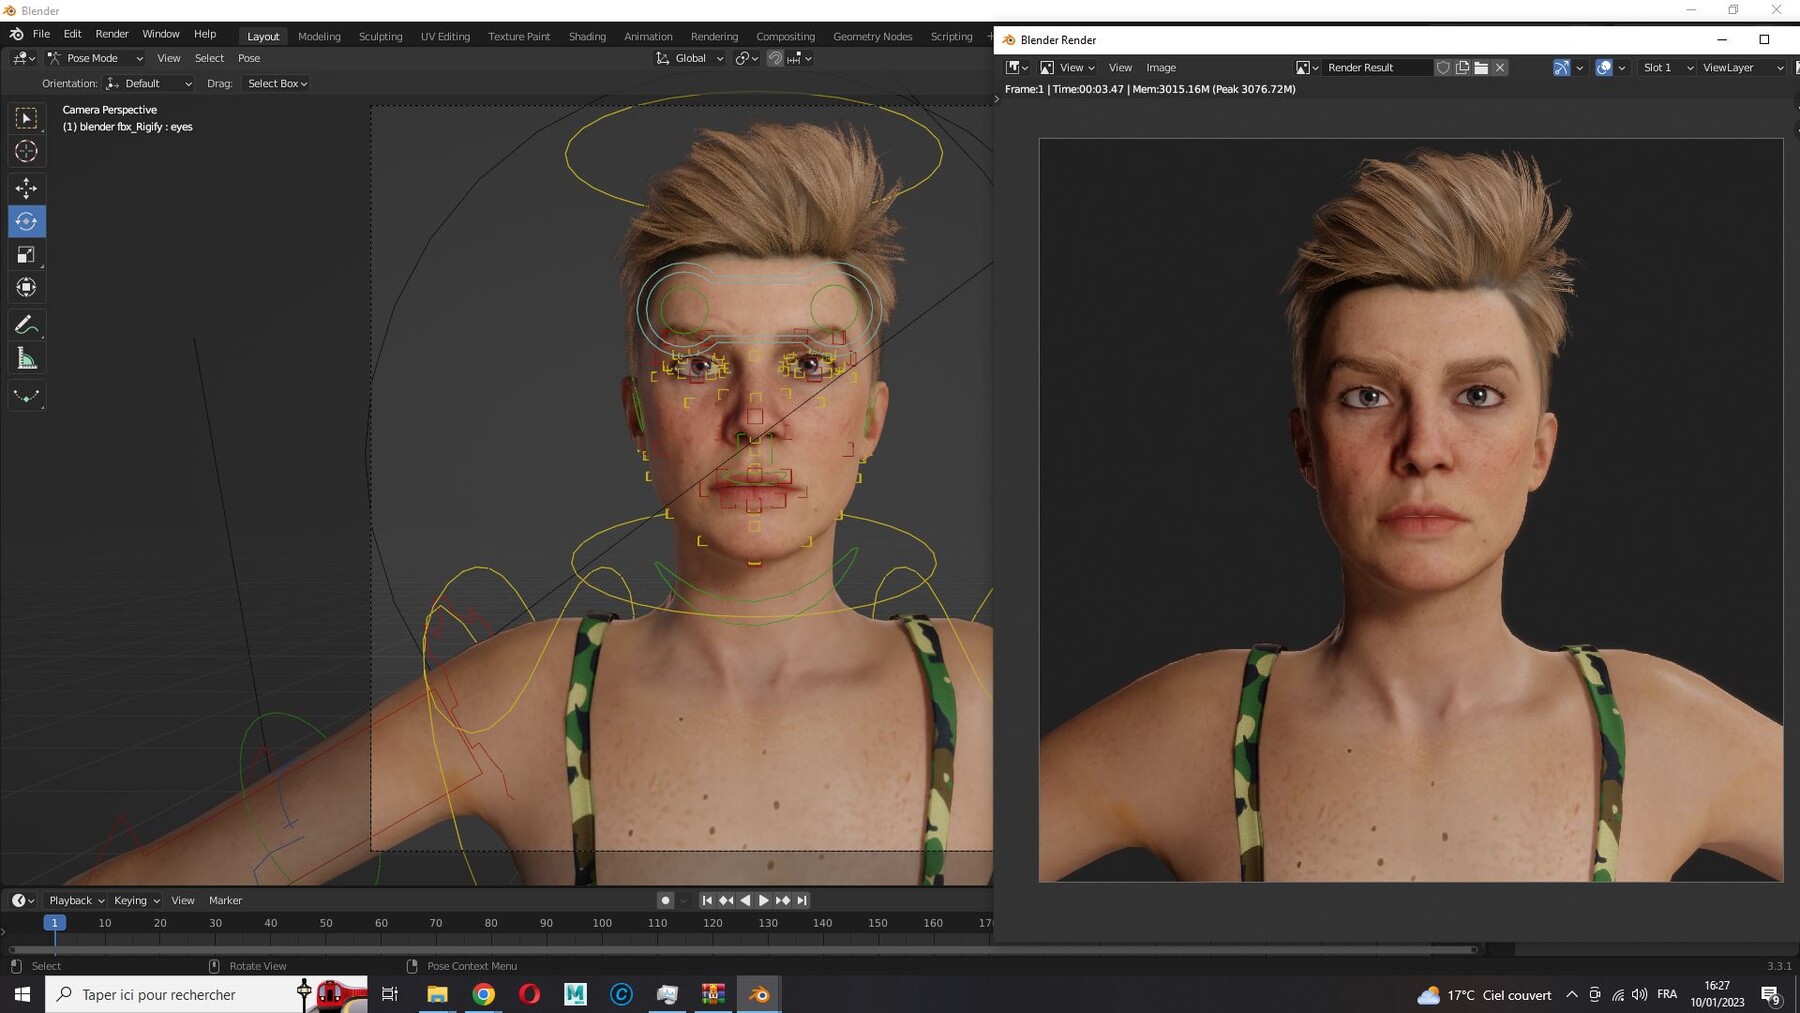Select the Select Box tool in left toolbar
The image size is (1800, 1013).
coord(27,118)
